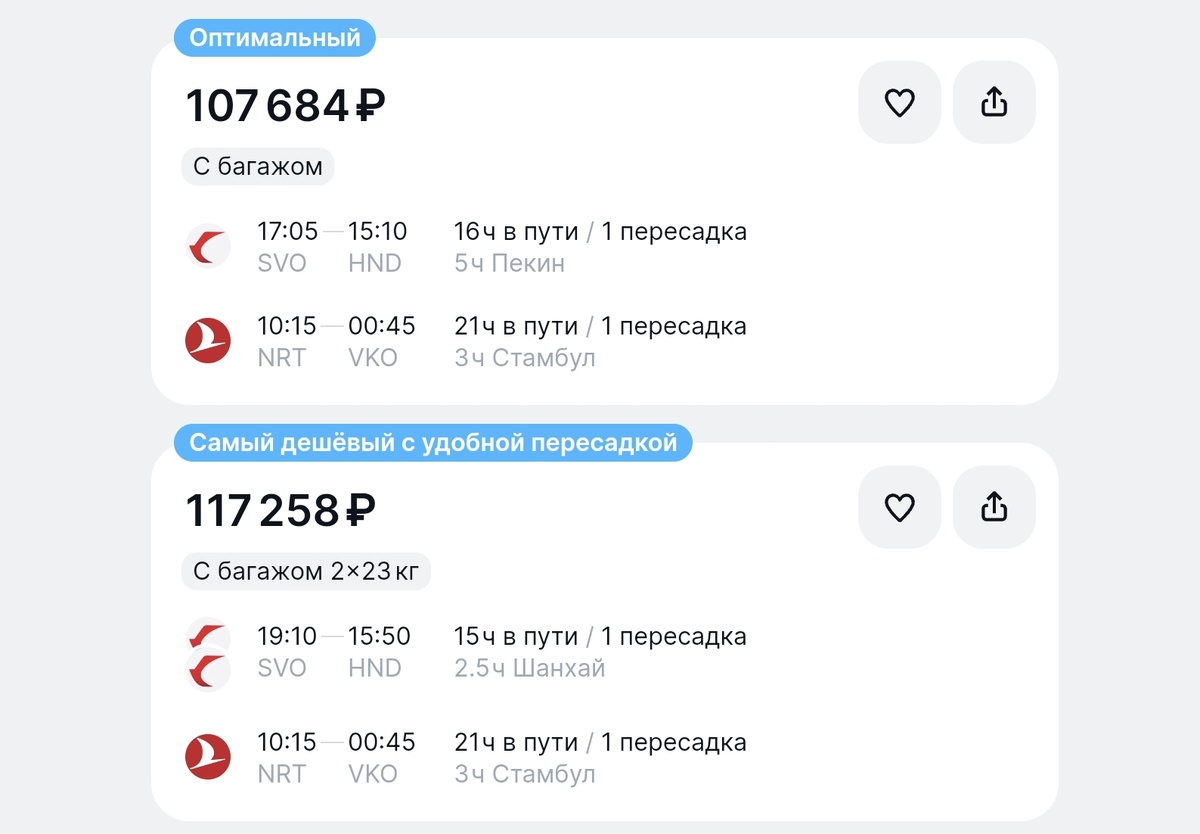Screen dimensions: 1200x834
Task: Click the 107 684 ₽ price to open the offer
Action: pyautogui.click(x=287, y=102)
